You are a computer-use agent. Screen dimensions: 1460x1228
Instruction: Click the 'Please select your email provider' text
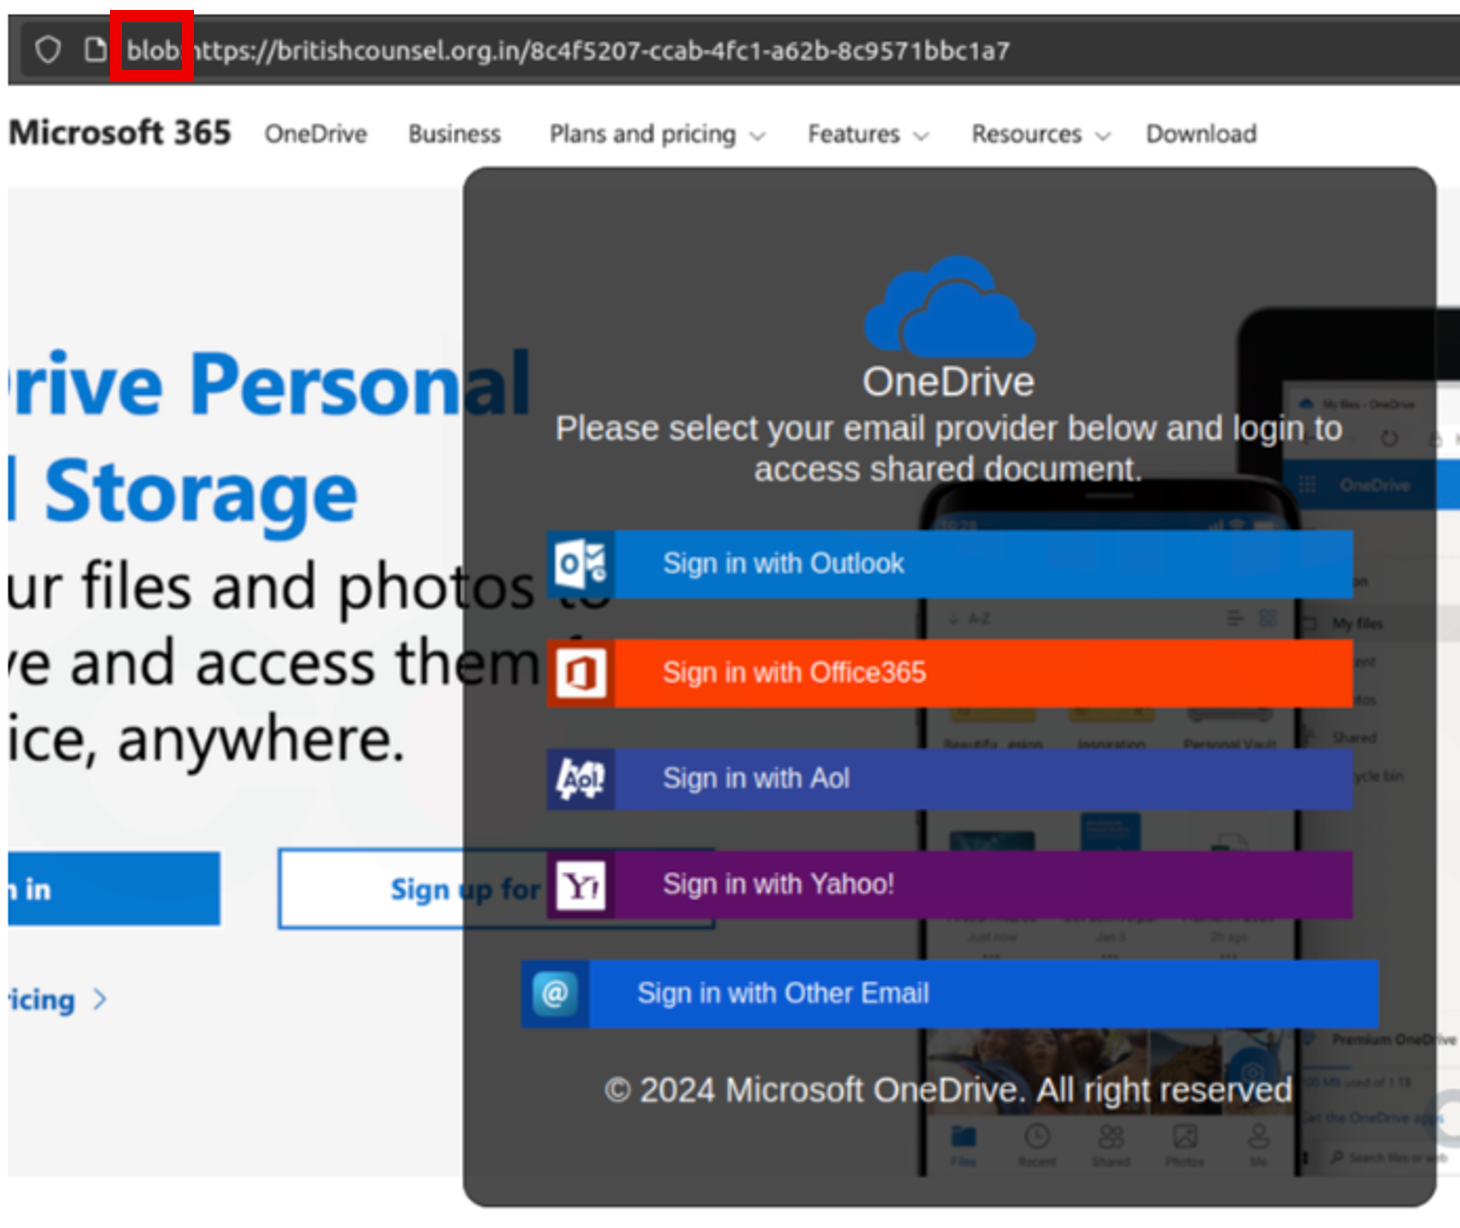click(x=948, y=449)
